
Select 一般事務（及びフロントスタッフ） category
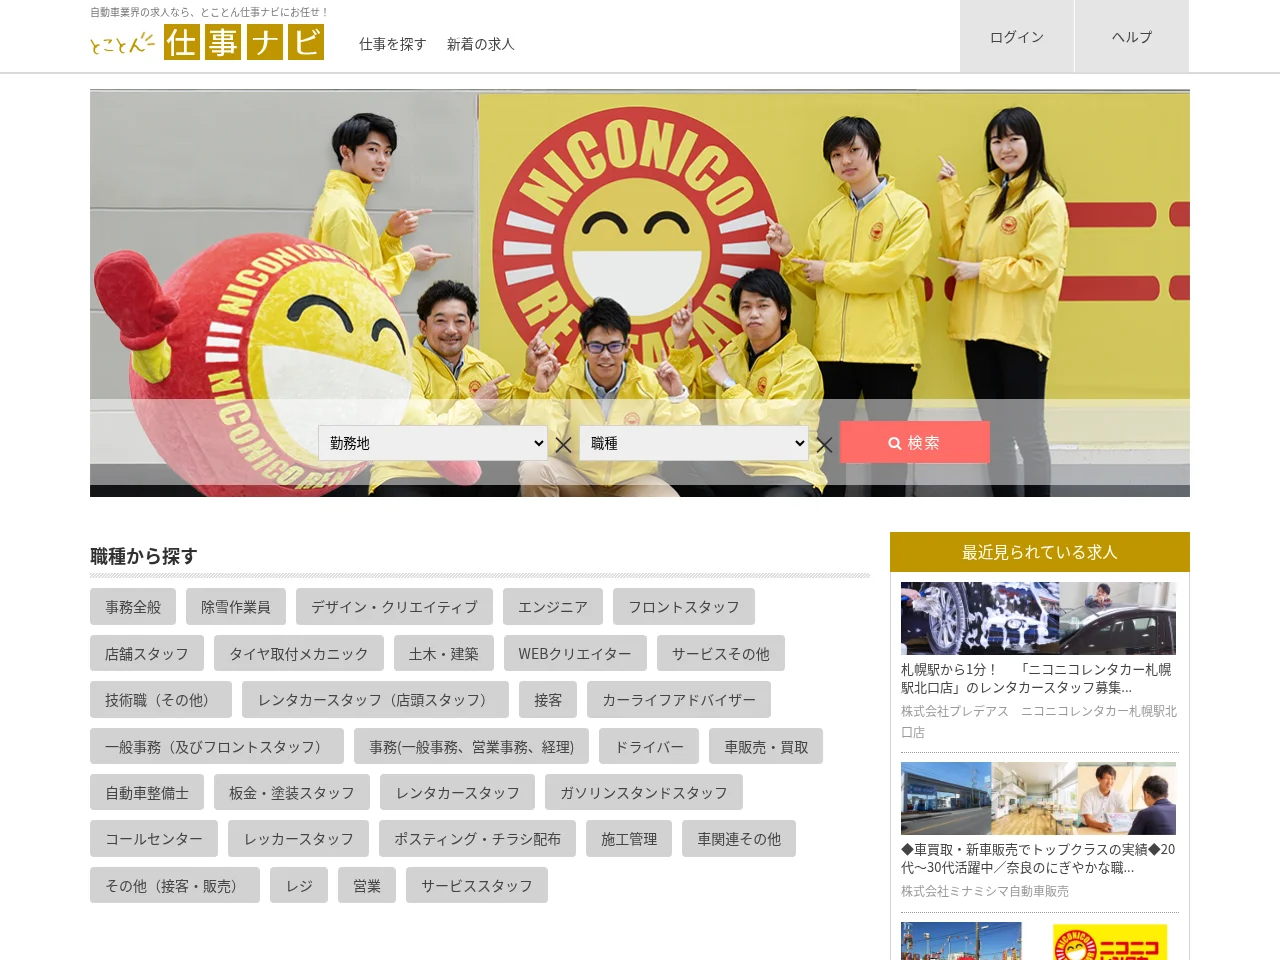(x=217, y=747)
